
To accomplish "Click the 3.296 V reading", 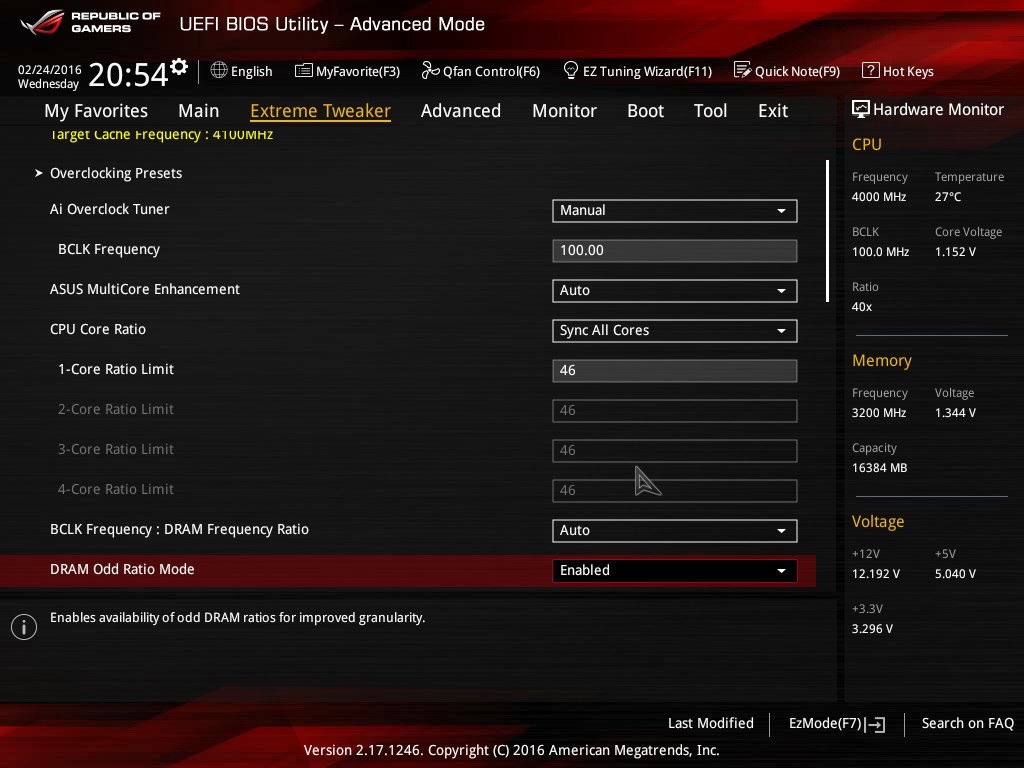I will (872, 628).
